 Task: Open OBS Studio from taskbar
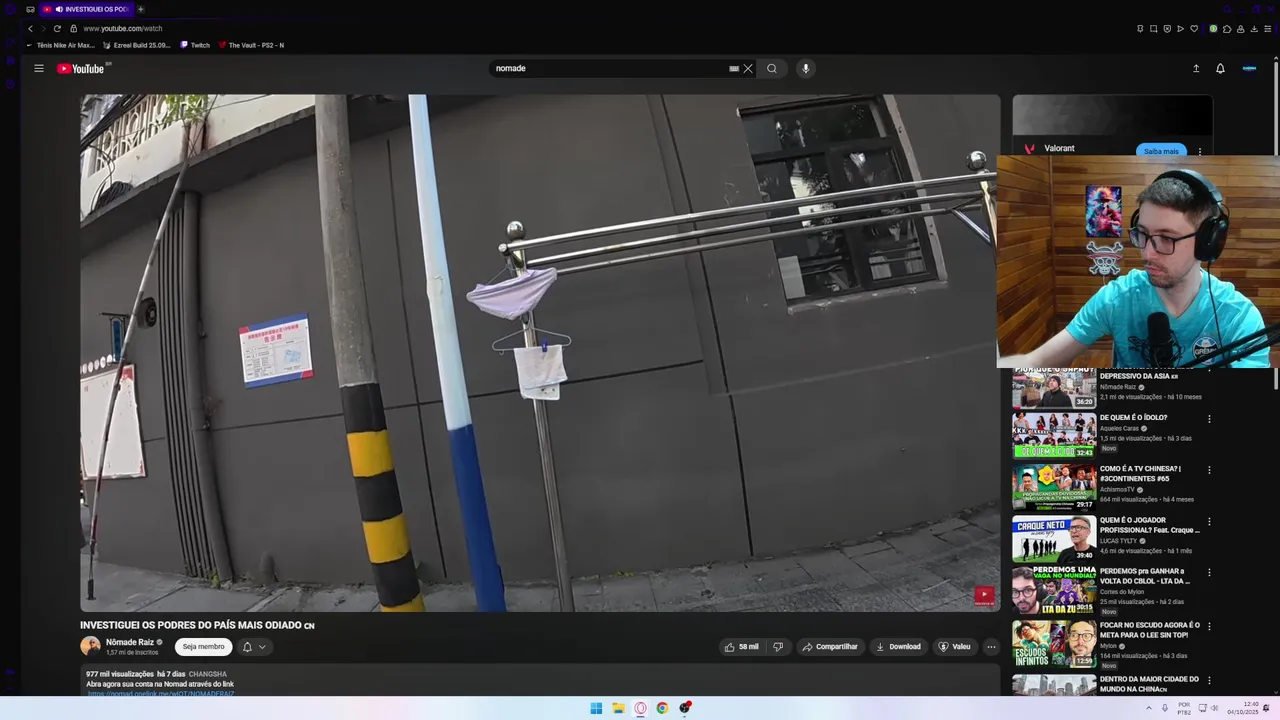[685, 708]
